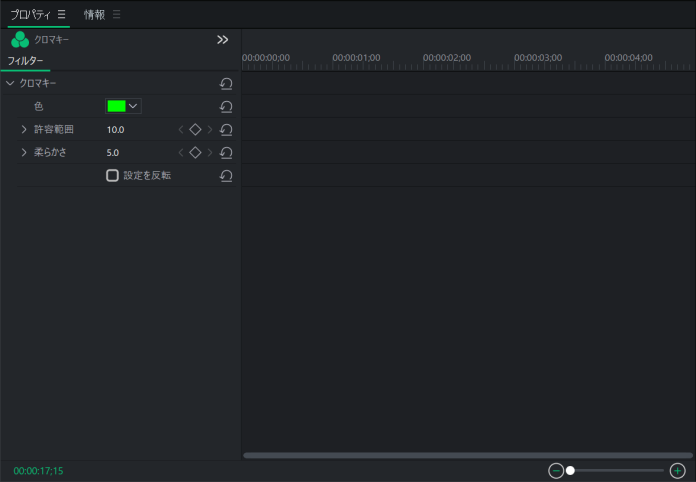Reset the 色 color parameter
The width and height of the screenshot is (696, 482).
tap(226, 106)
